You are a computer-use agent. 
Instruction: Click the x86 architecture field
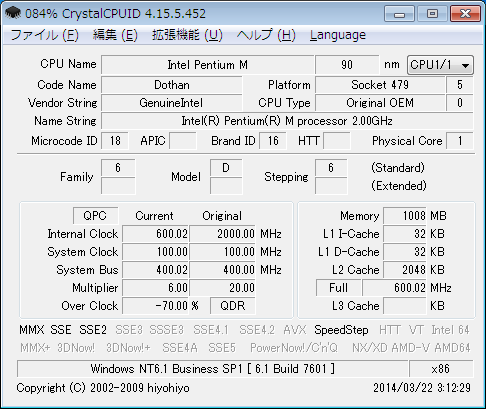441,369
